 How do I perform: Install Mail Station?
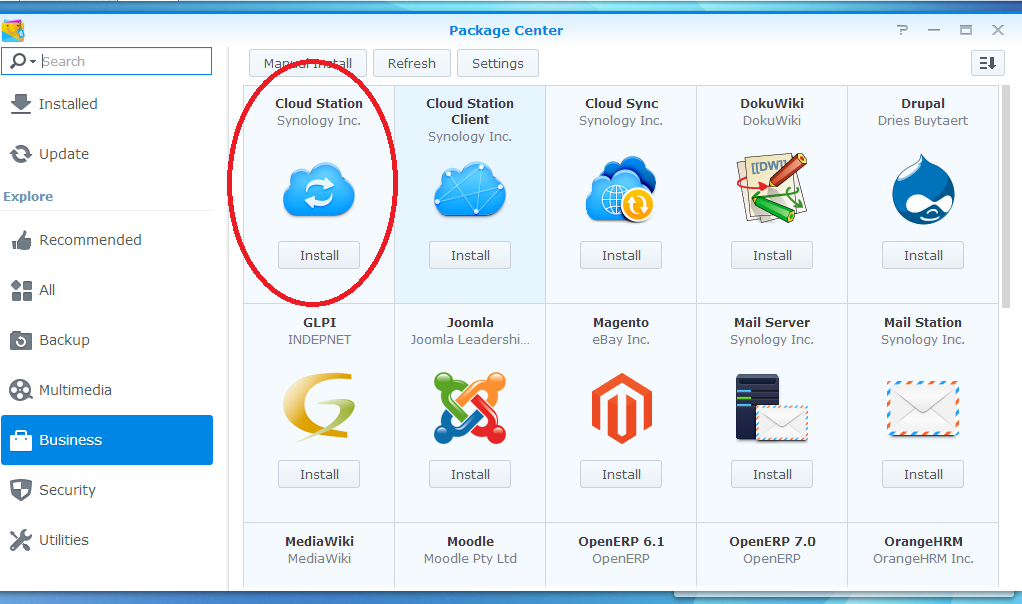coord(923,474)
